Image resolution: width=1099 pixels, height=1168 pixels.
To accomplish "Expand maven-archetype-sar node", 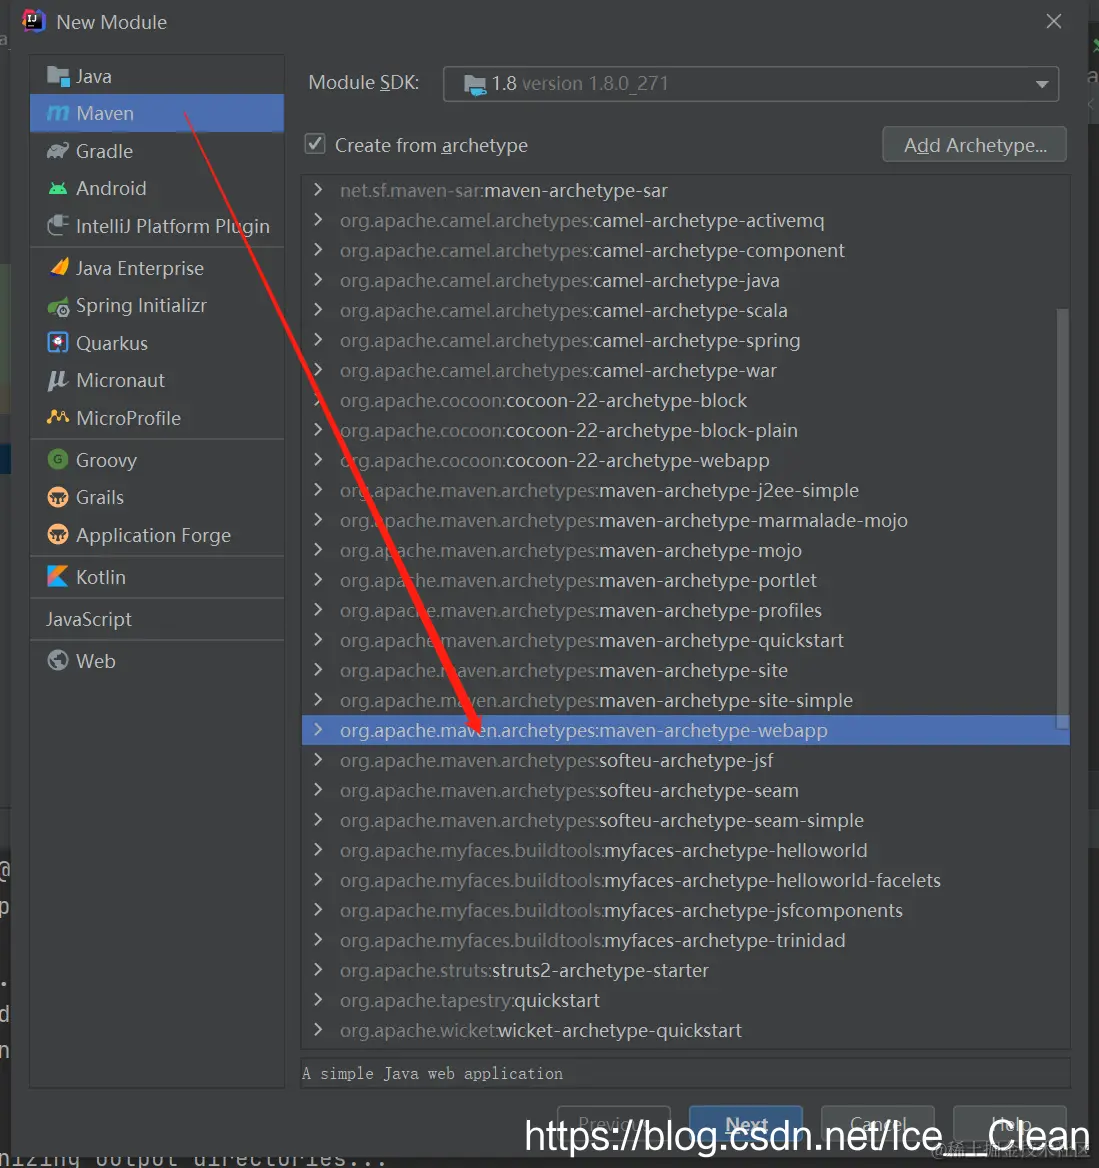I will (318, 189).
